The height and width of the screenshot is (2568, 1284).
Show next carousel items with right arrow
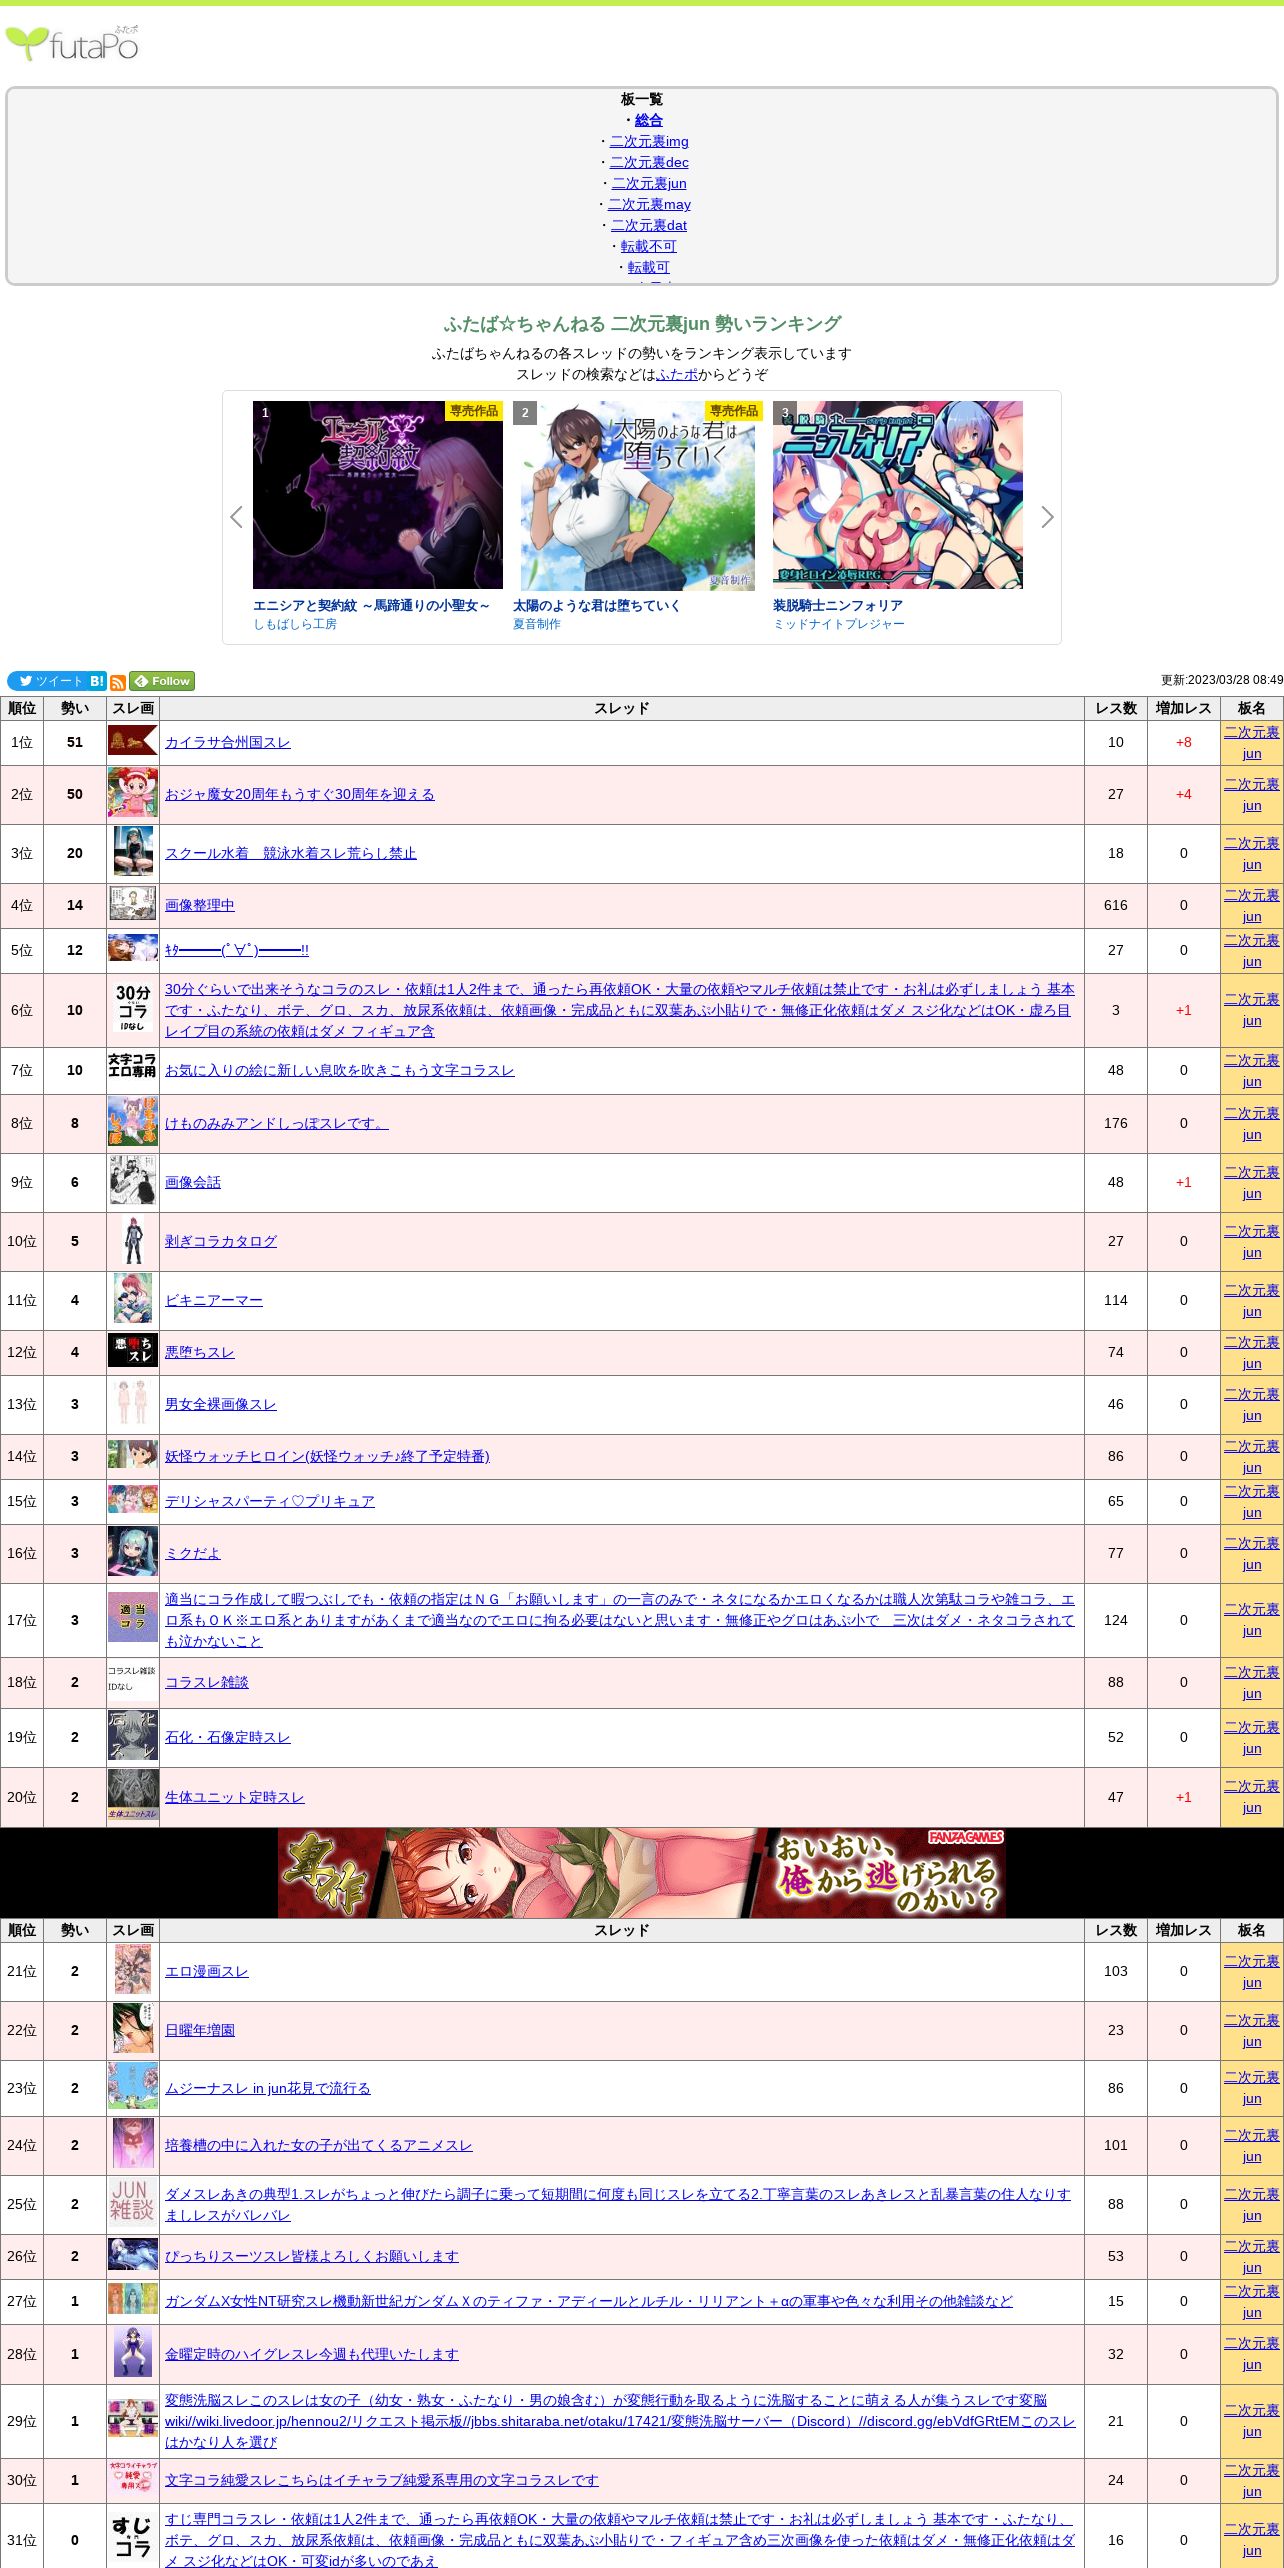[x=1047, y=517]
